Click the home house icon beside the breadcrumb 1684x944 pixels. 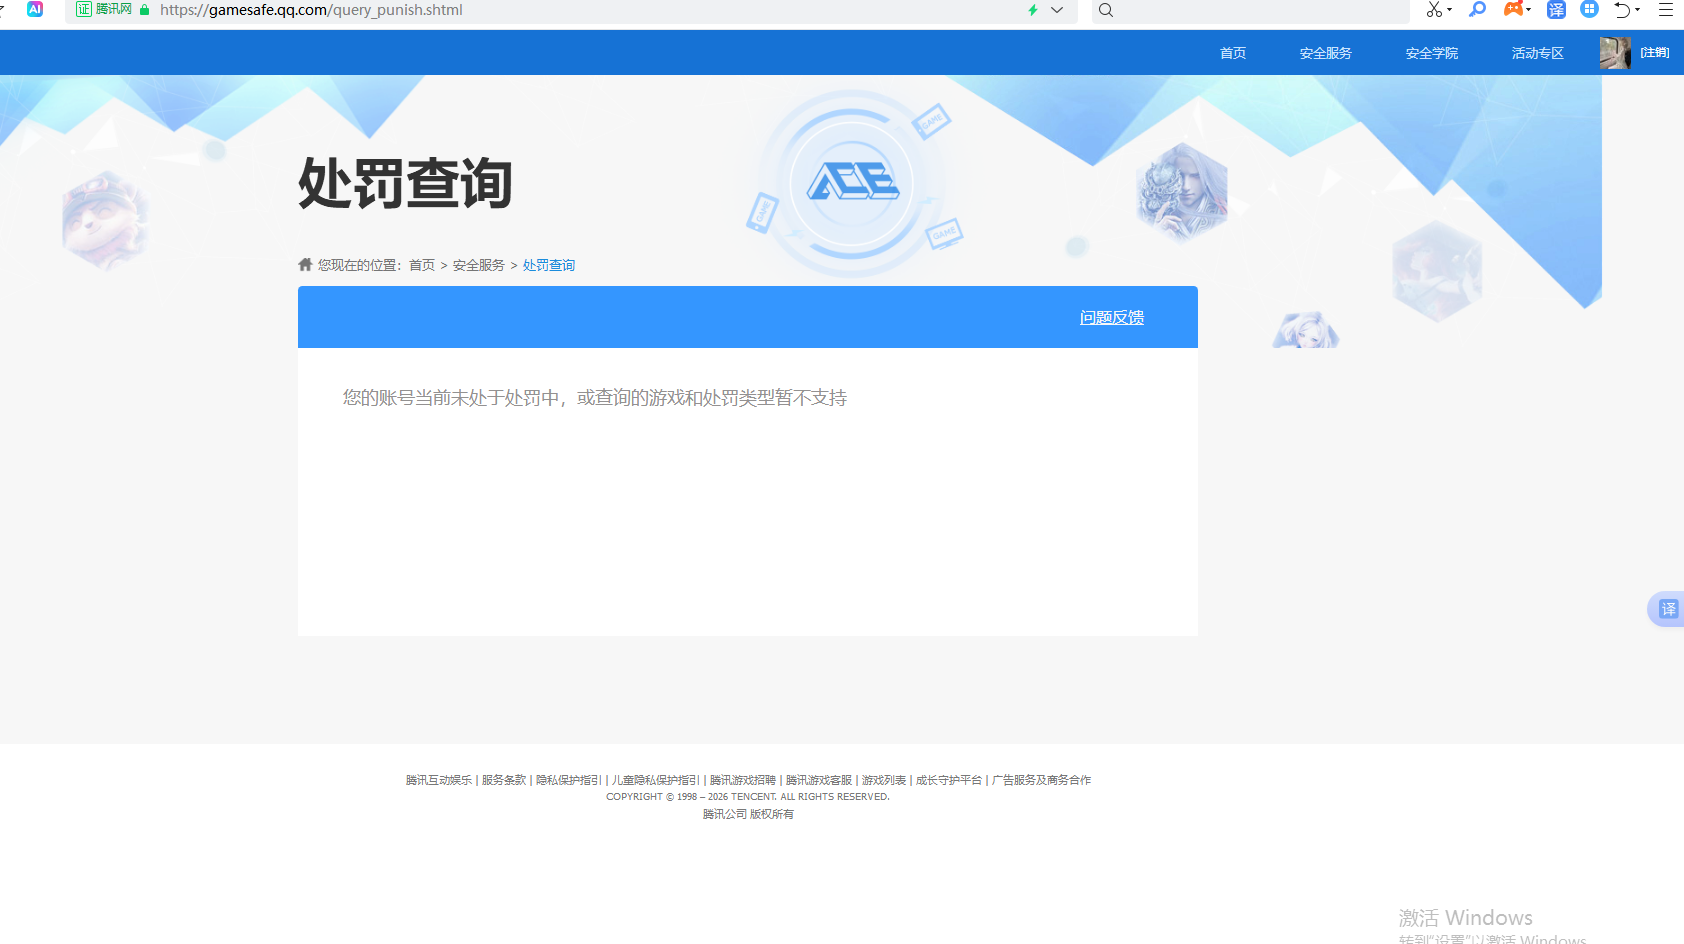point(305,263)
